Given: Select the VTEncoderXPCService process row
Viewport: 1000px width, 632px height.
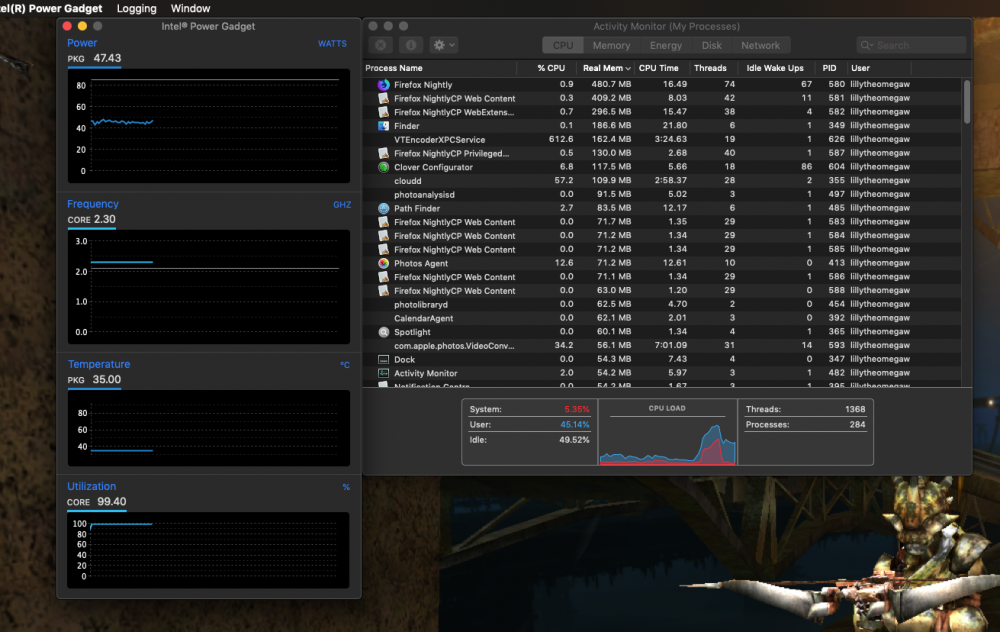Looking at the screenshot, I should click(662, 139).
